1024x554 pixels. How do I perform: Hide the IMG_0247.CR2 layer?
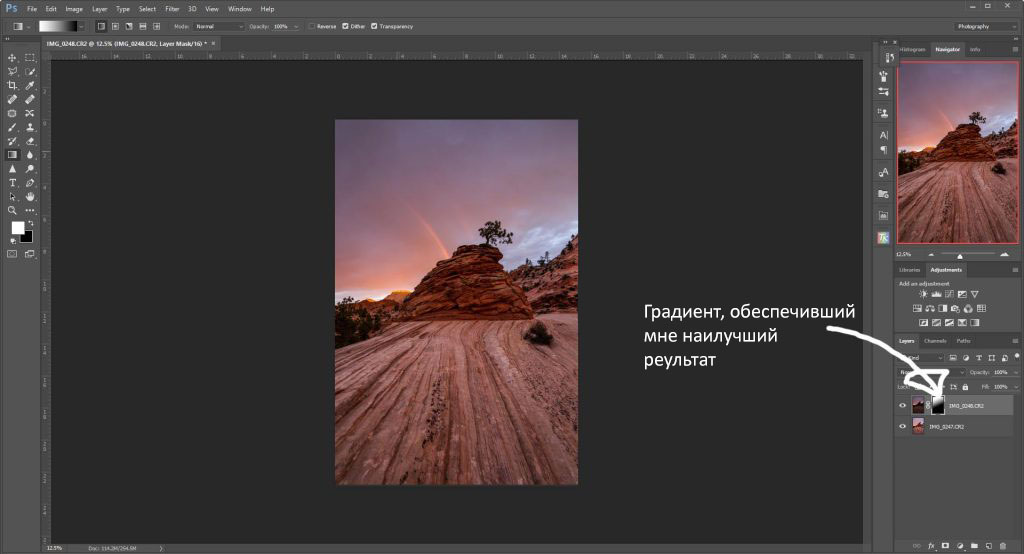903,426
